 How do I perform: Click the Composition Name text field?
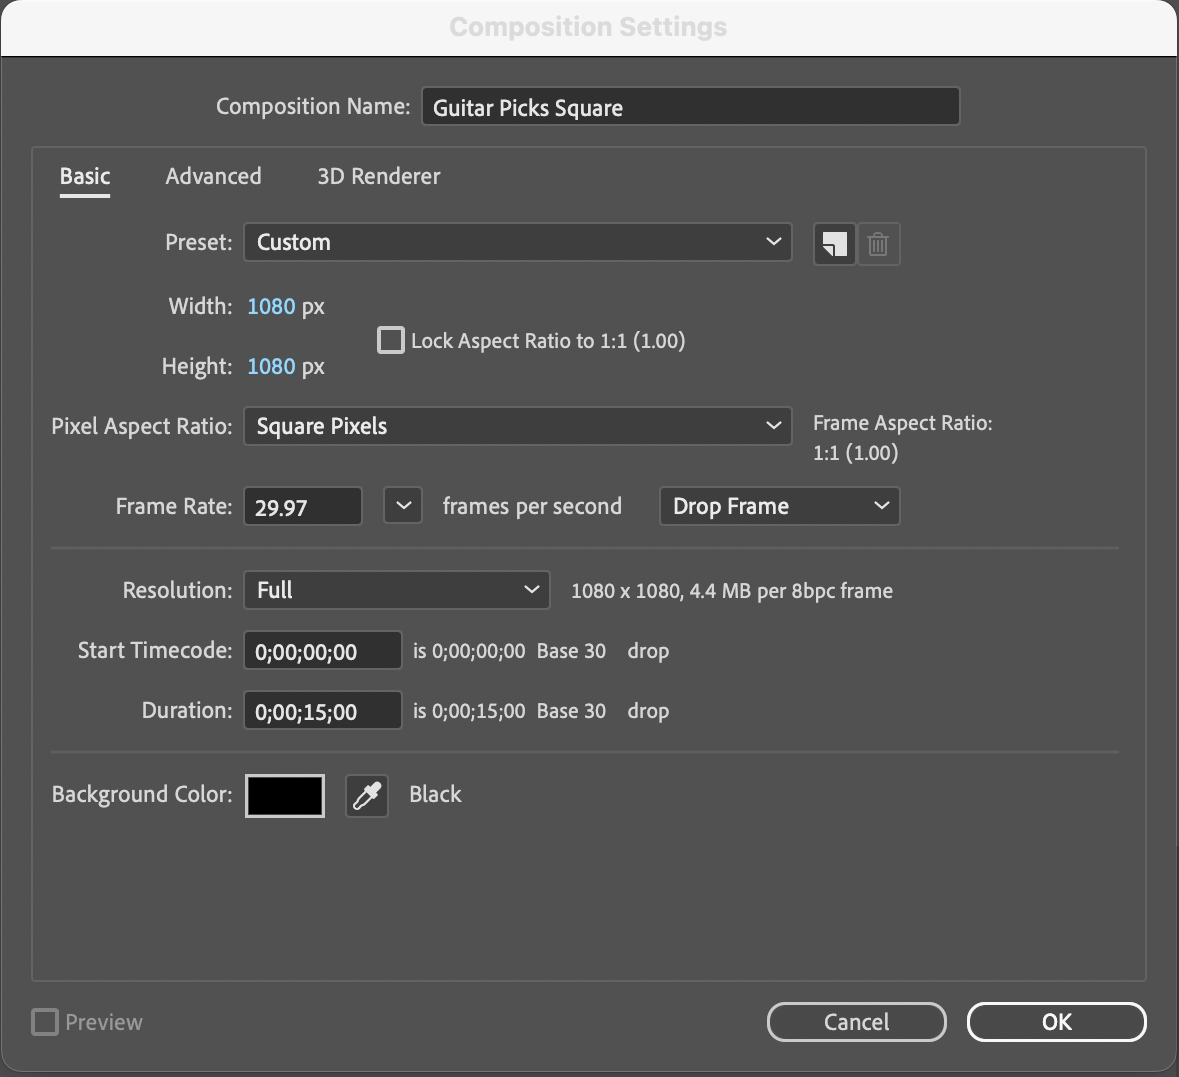coord(690,107)
